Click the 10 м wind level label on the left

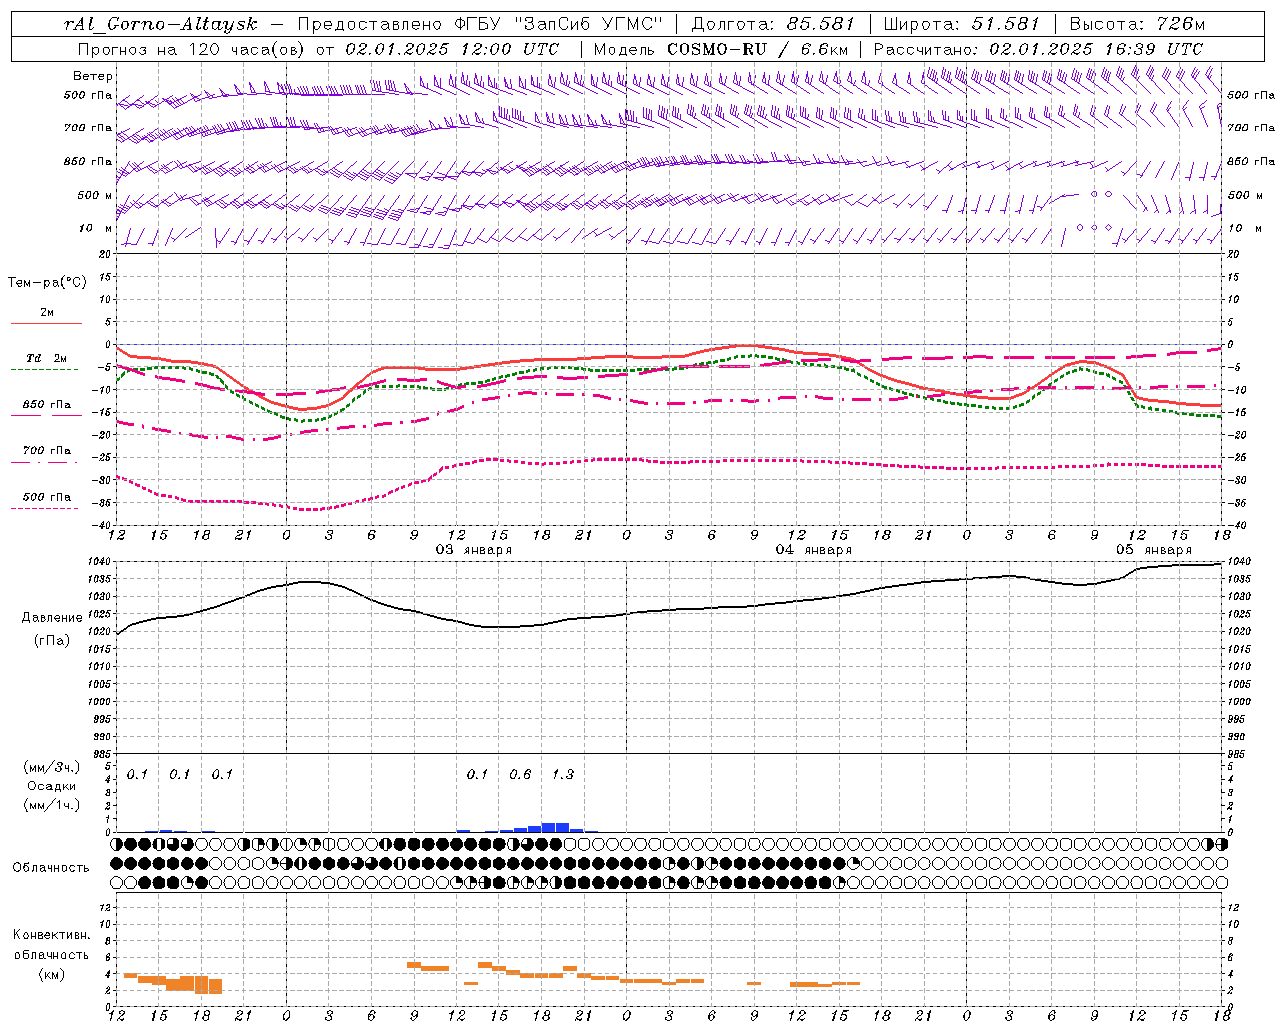click(x=95, y=228)
